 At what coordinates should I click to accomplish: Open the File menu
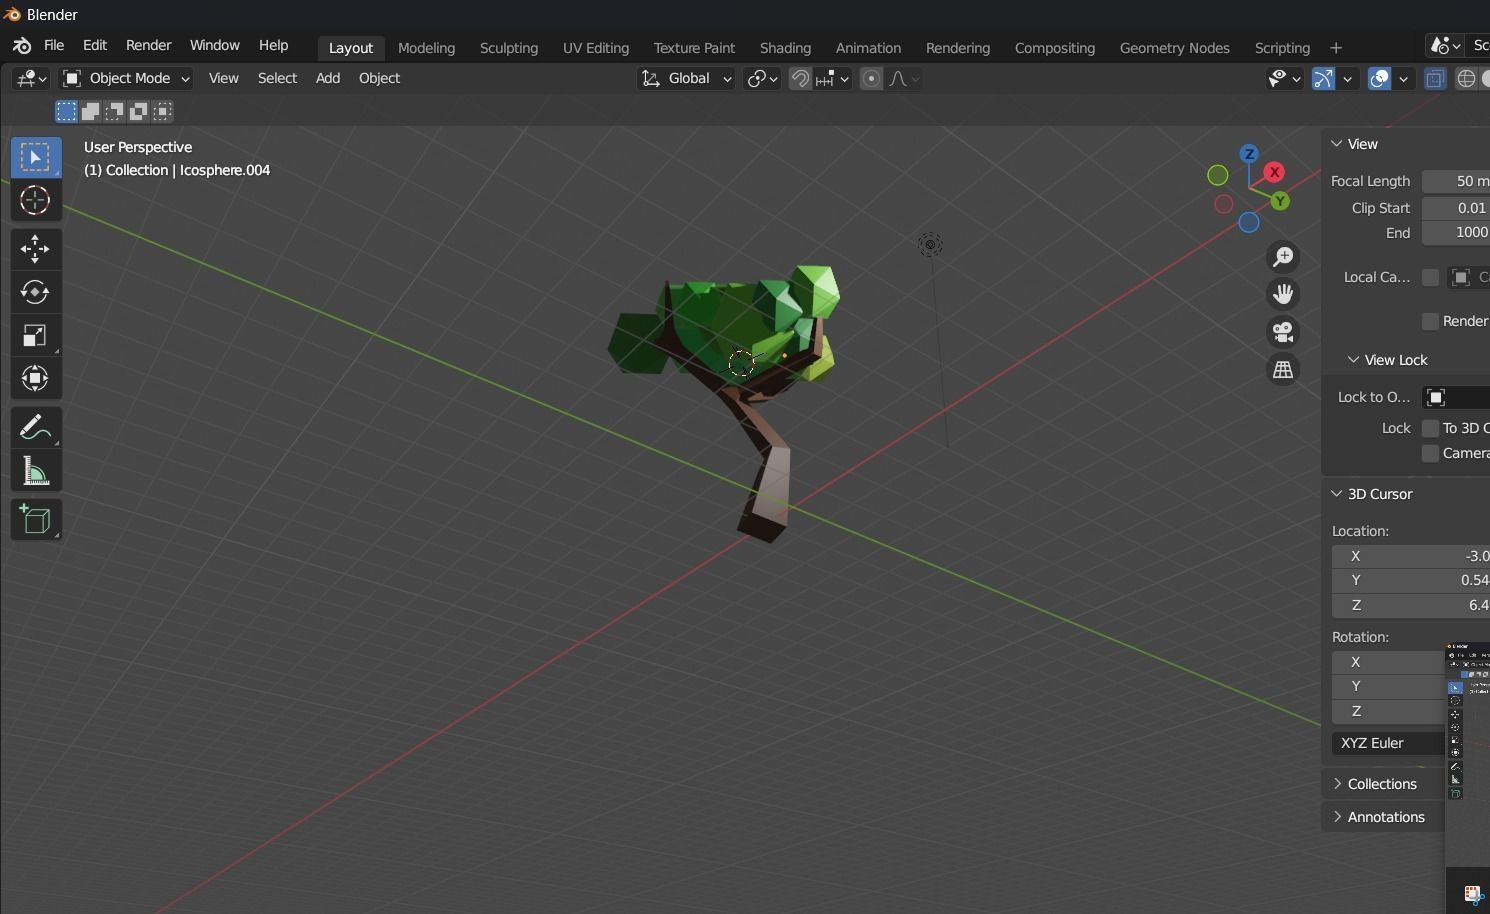pos(54,46)
